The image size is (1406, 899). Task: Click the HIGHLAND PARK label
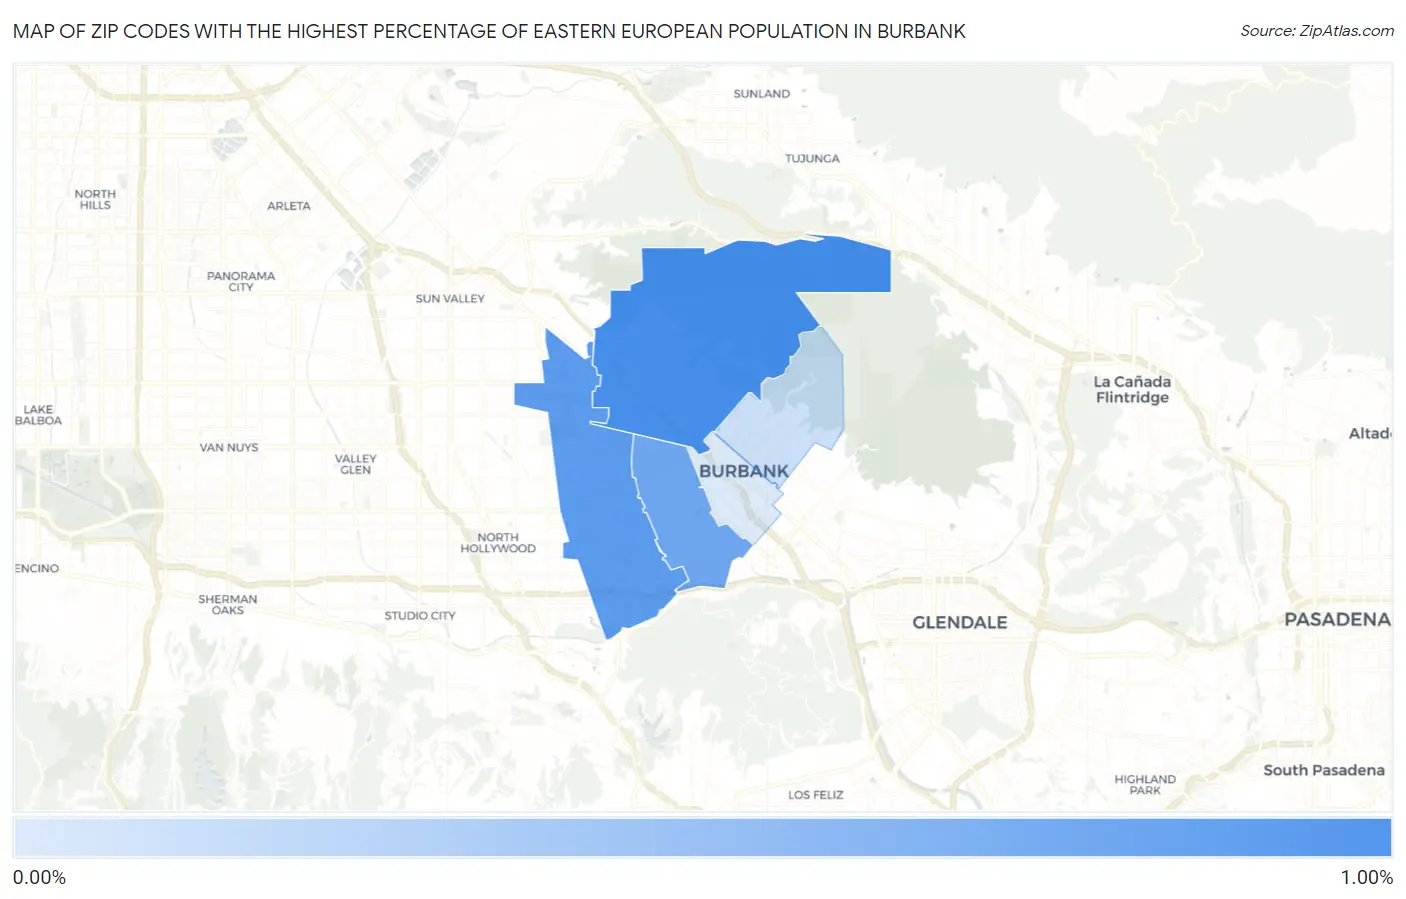[x=1145, y=785]
